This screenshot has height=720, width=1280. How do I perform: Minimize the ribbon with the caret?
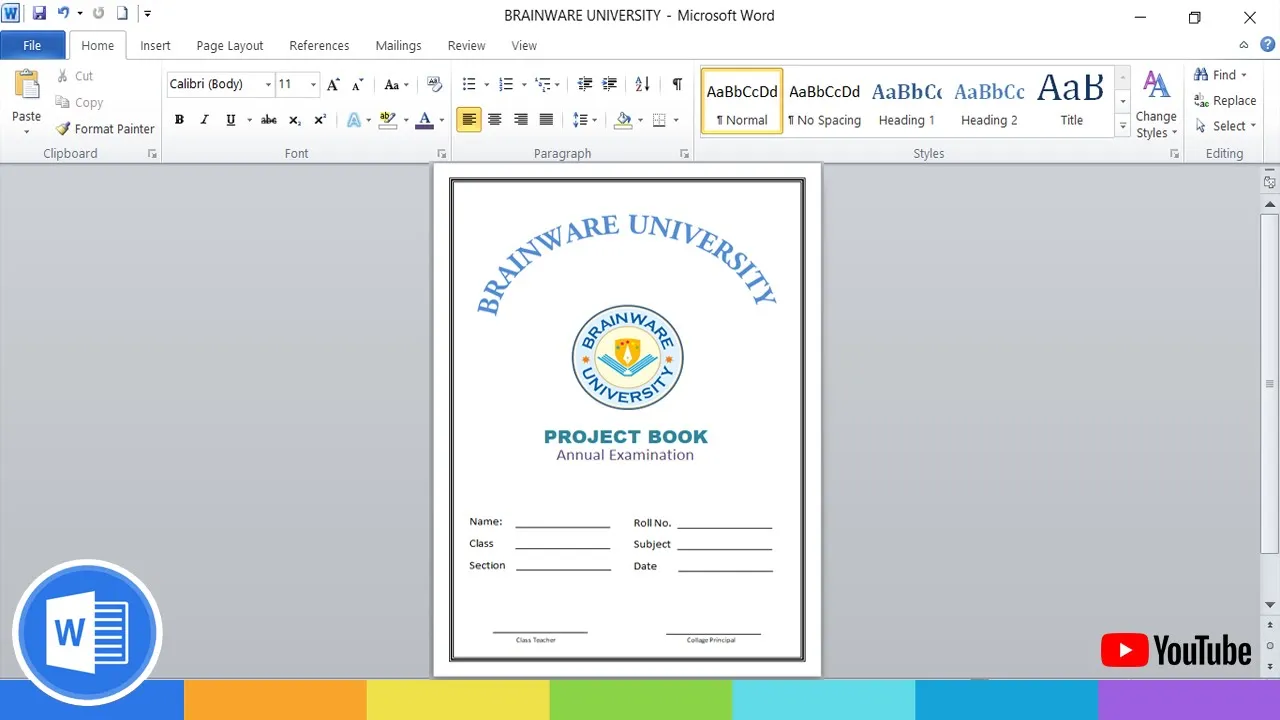tap(1244, 45)
